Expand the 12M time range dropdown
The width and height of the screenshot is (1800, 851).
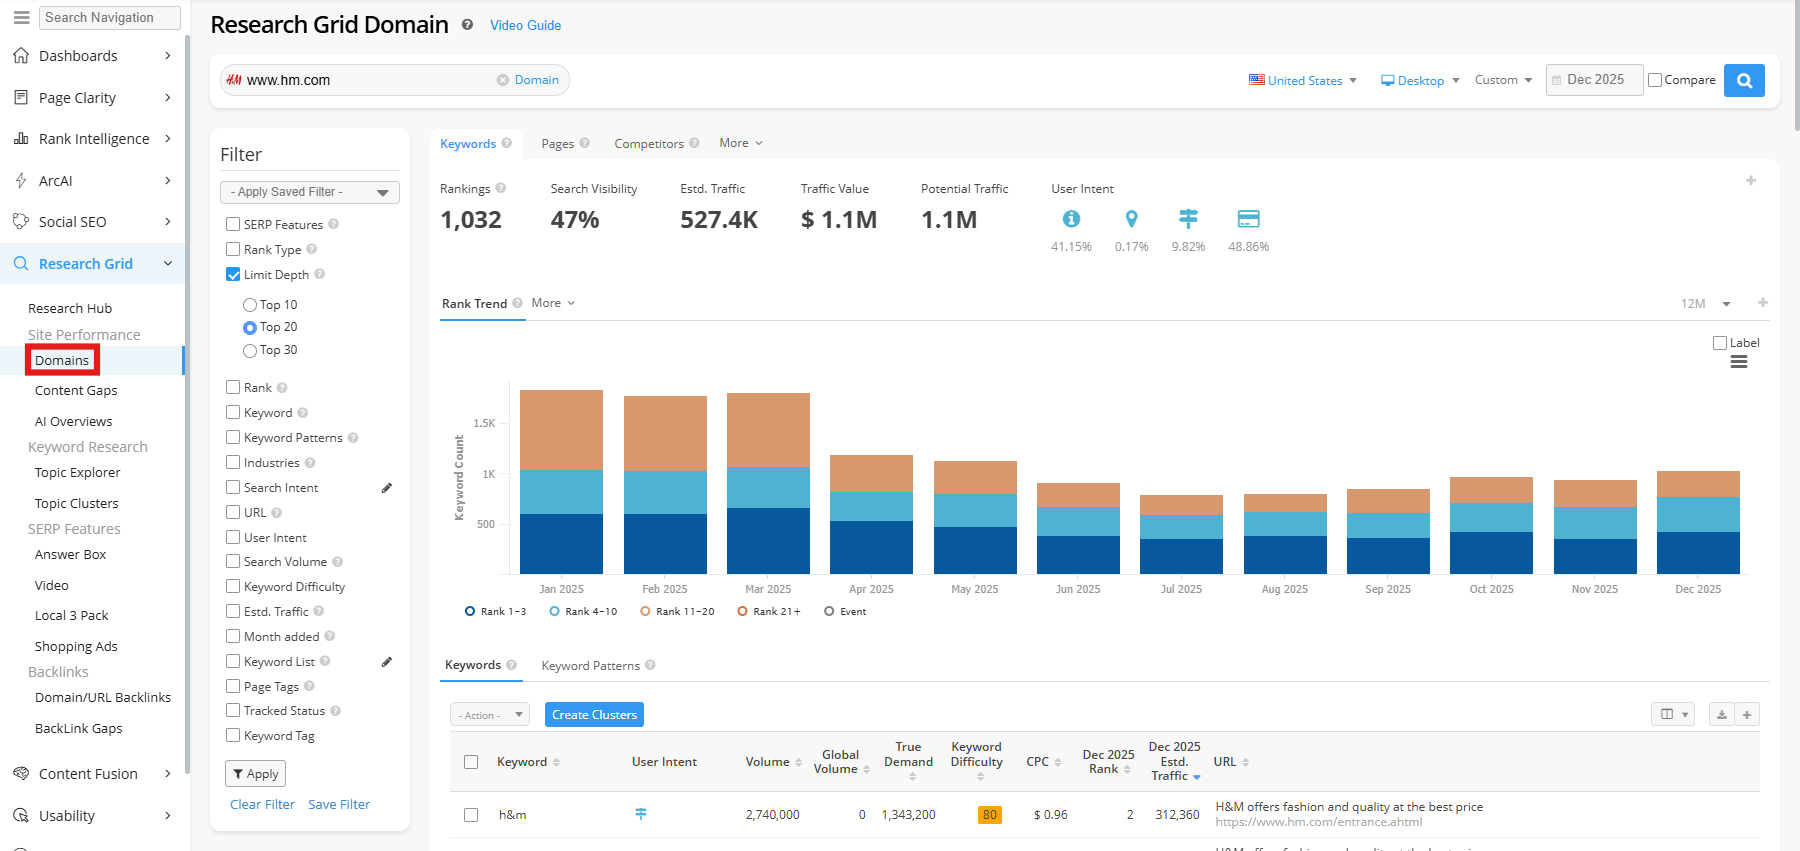click(1705, 304)
